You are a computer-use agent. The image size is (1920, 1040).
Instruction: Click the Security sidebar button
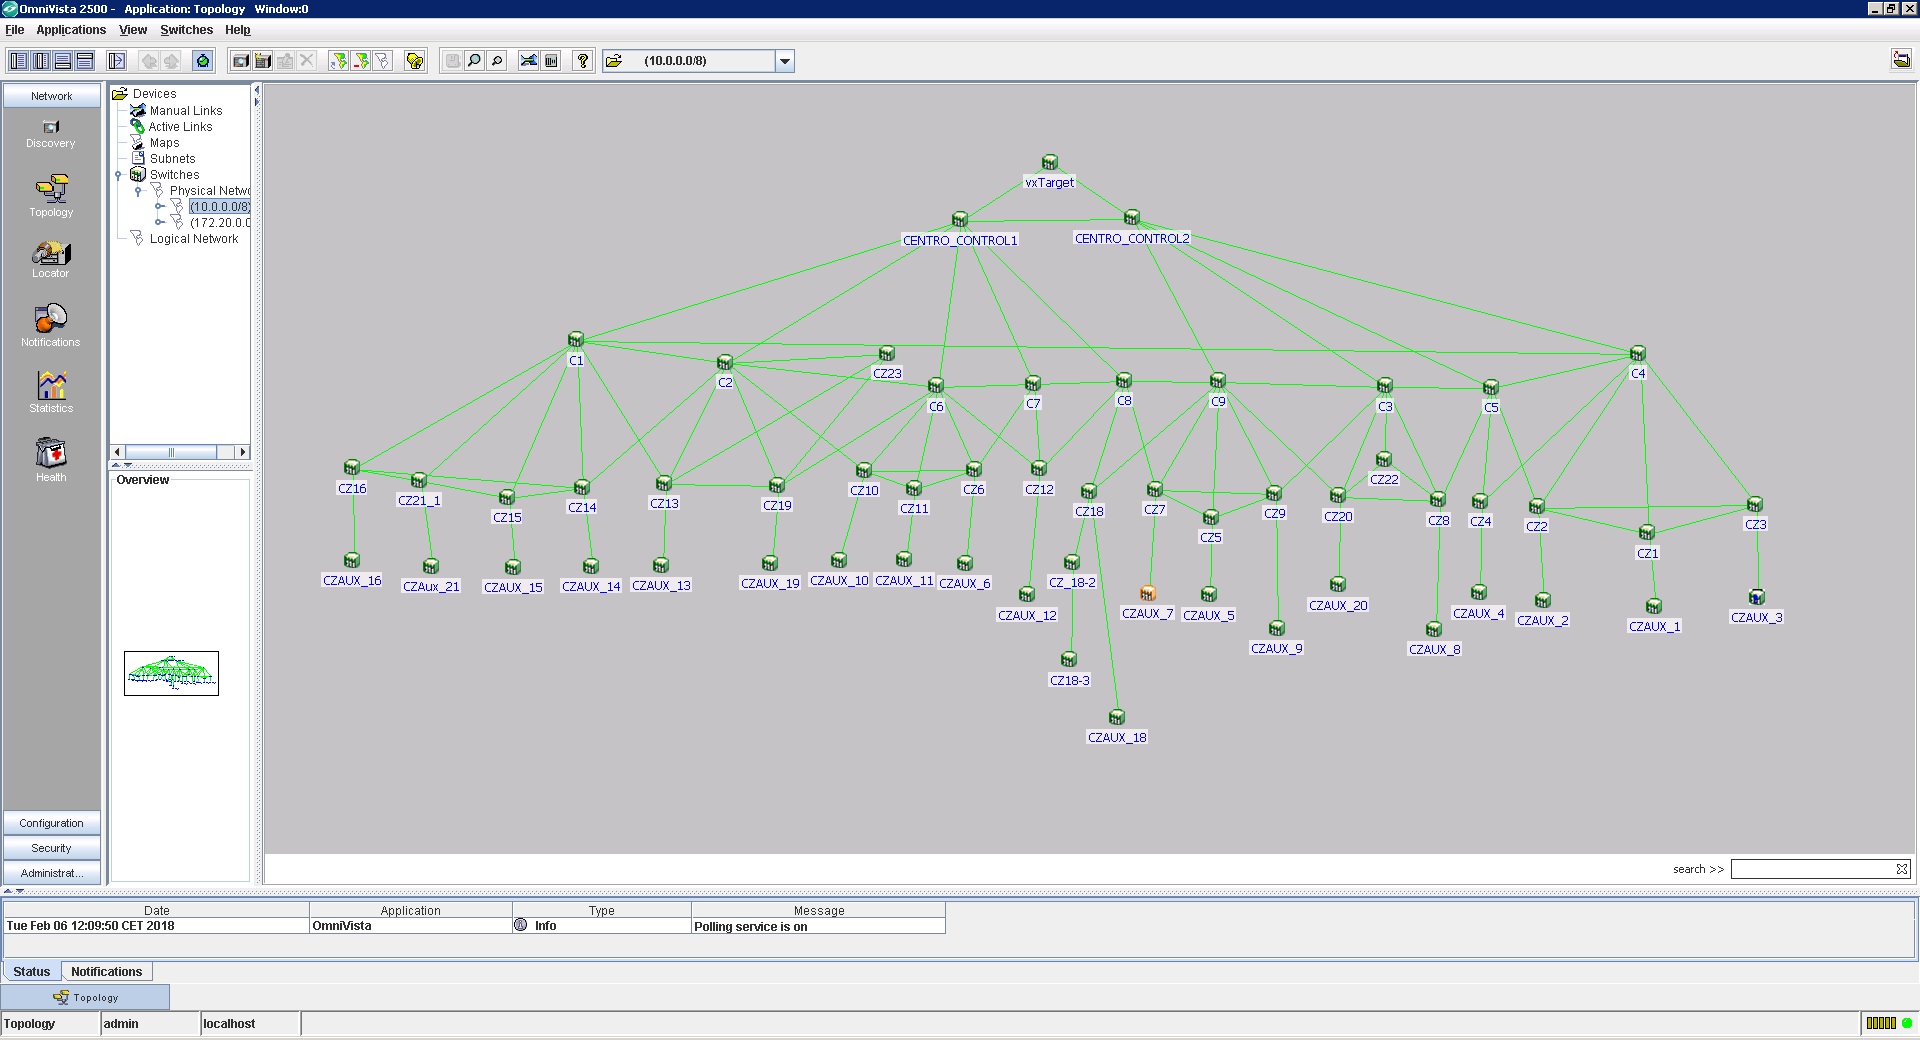tap(51, 848)
